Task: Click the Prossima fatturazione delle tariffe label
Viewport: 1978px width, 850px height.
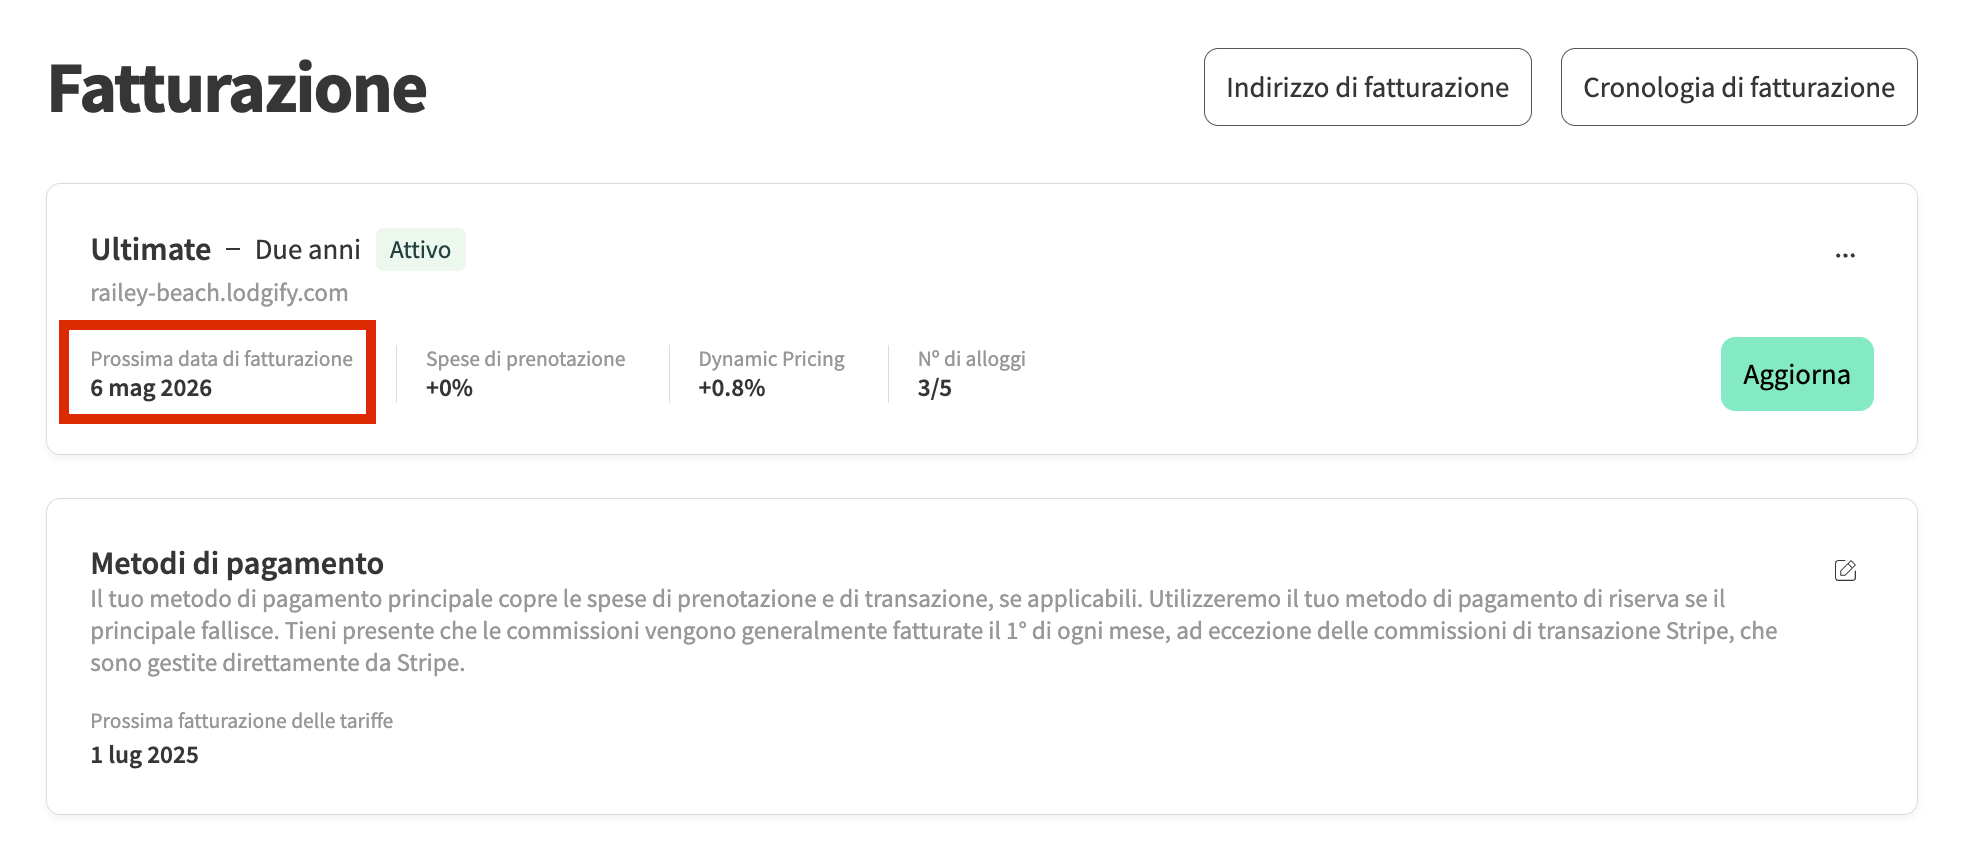Action: [x=241, y=721]
